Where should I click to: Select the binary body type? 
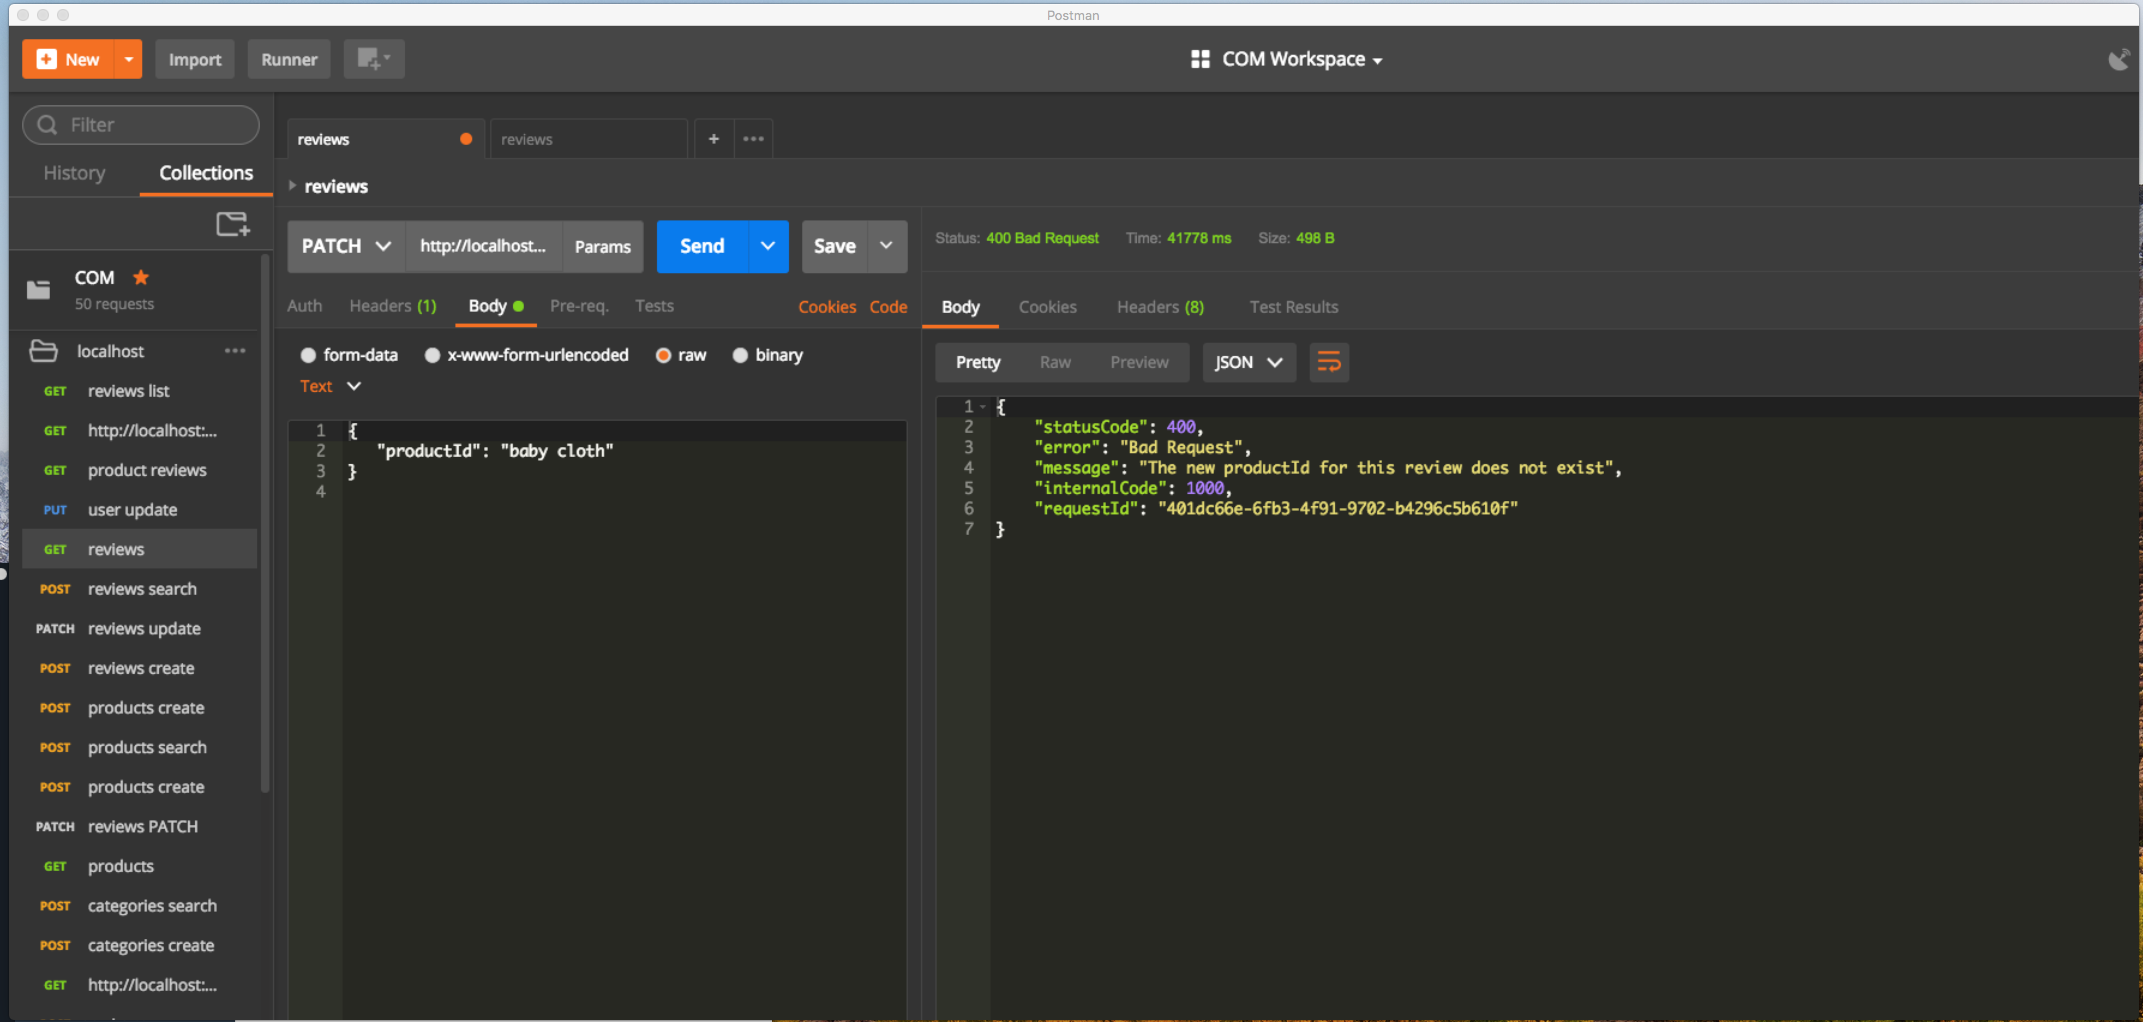[741, 355]
